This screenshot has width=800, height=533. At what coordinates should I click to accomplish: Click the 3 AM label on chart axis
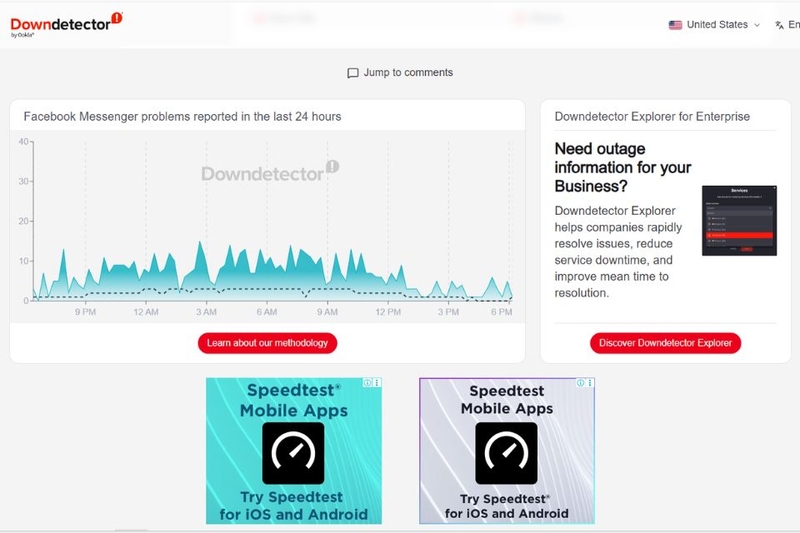pyautogui.click(x=206, y=312)
